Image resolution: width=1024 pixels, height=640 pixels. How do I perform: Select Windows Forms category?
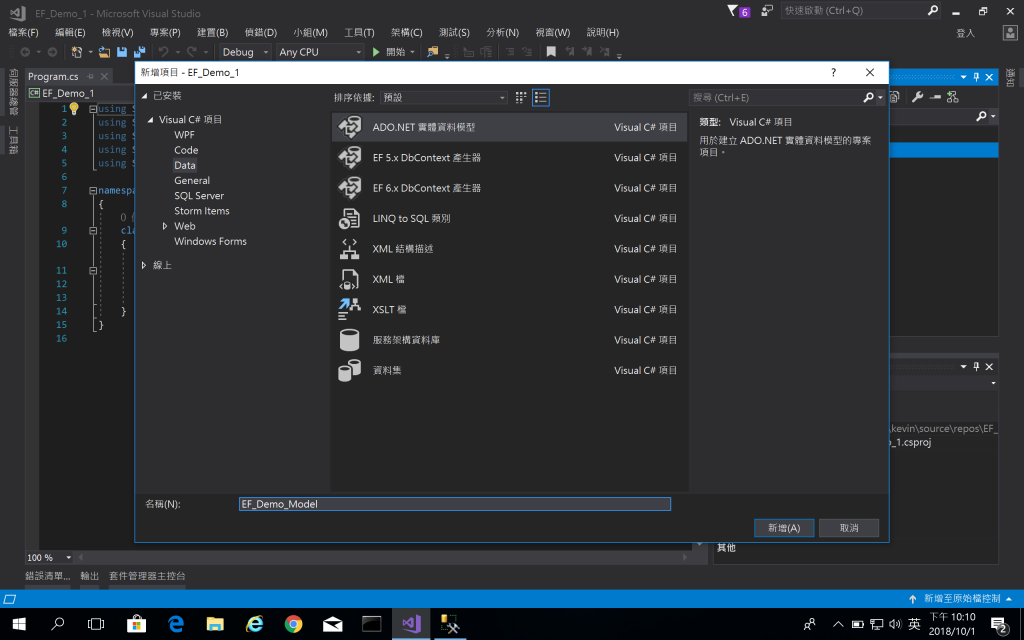click(x=210, y=242)
